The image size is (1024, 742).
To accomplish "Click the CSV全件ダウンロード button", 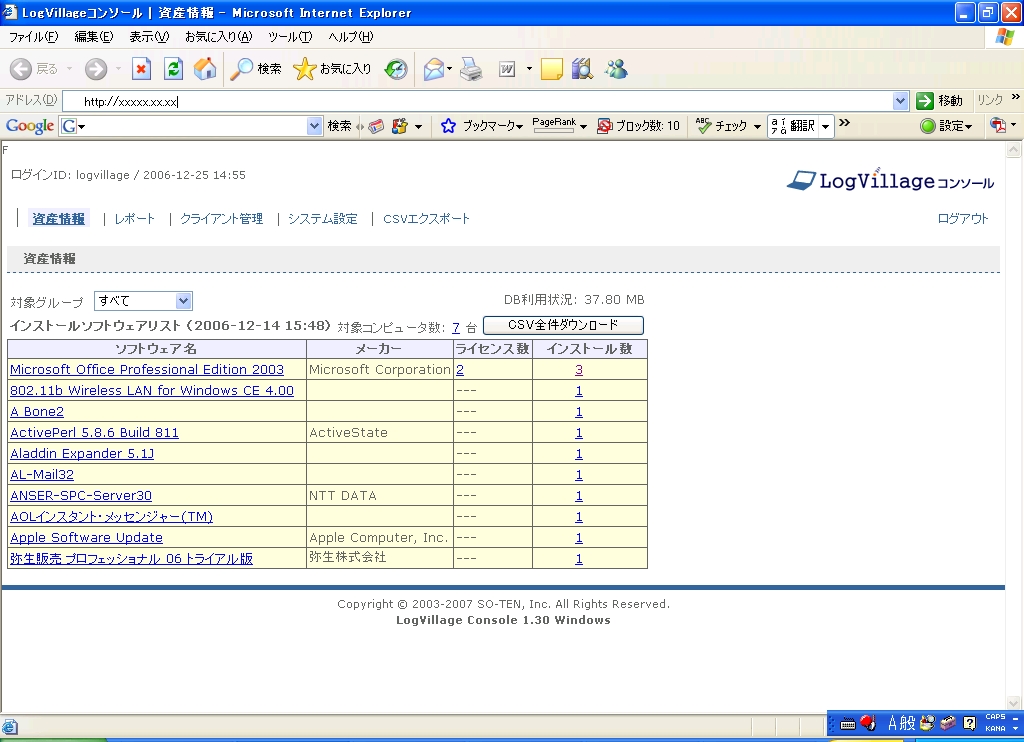I will click(x=563, y=325).
